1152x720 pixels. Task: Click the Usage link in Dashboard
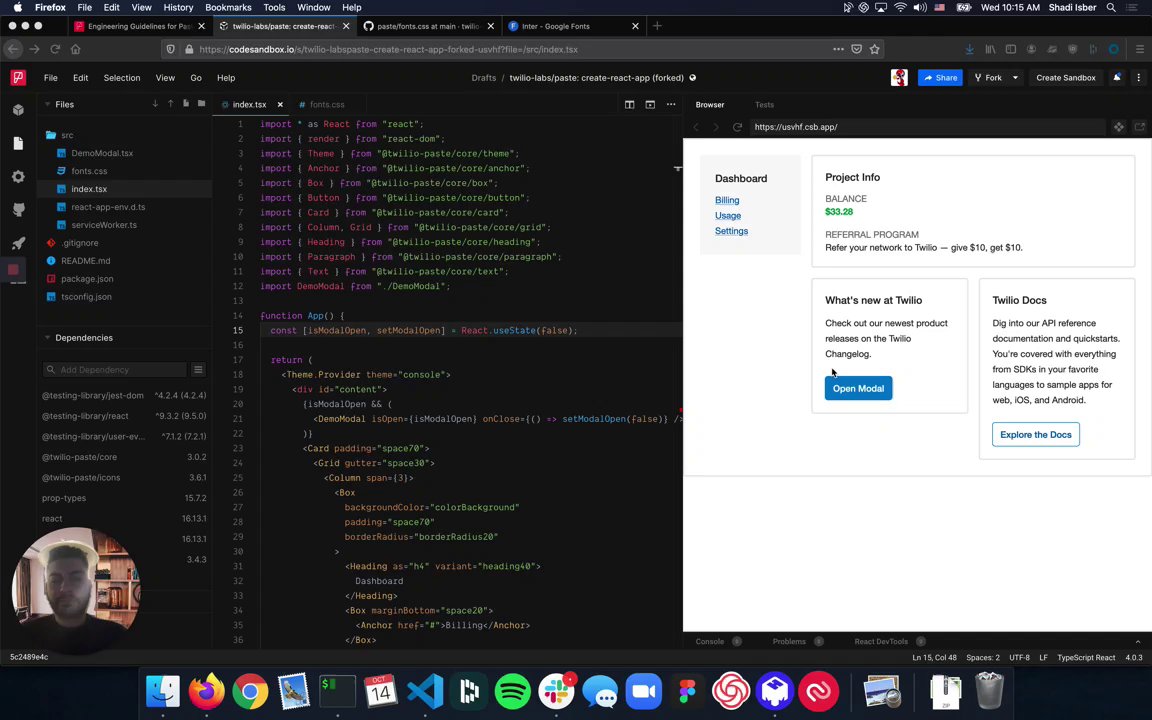point(727,215)
